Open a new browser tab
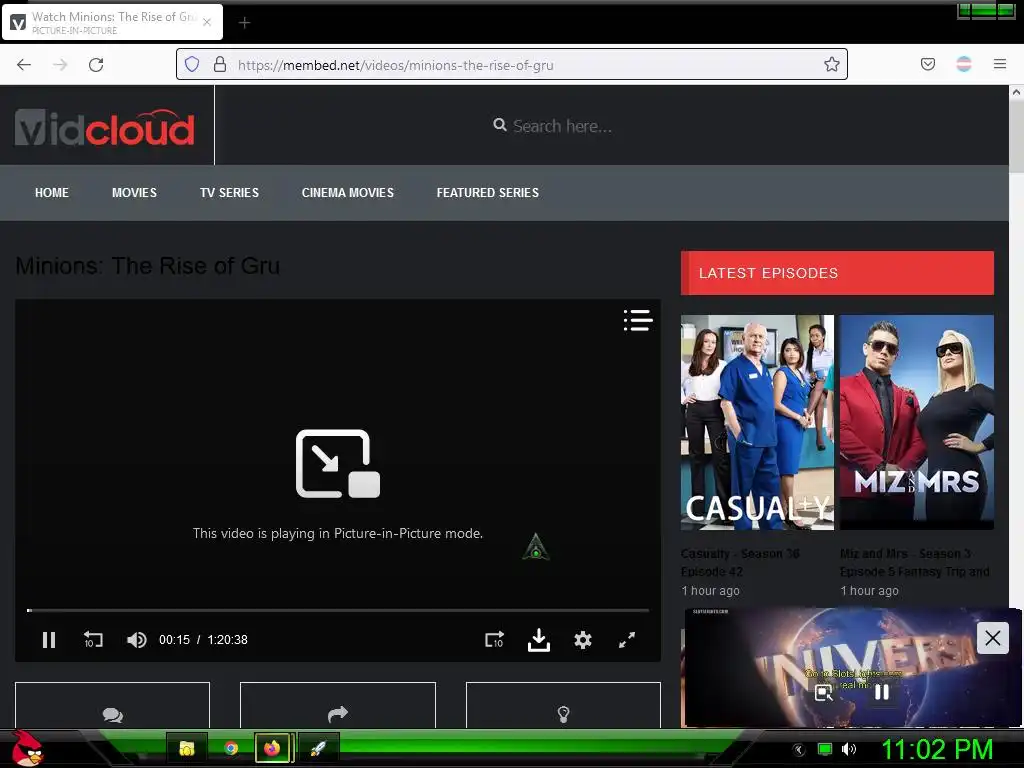The width and height of the screenshot is (1024, 768). 244,23
